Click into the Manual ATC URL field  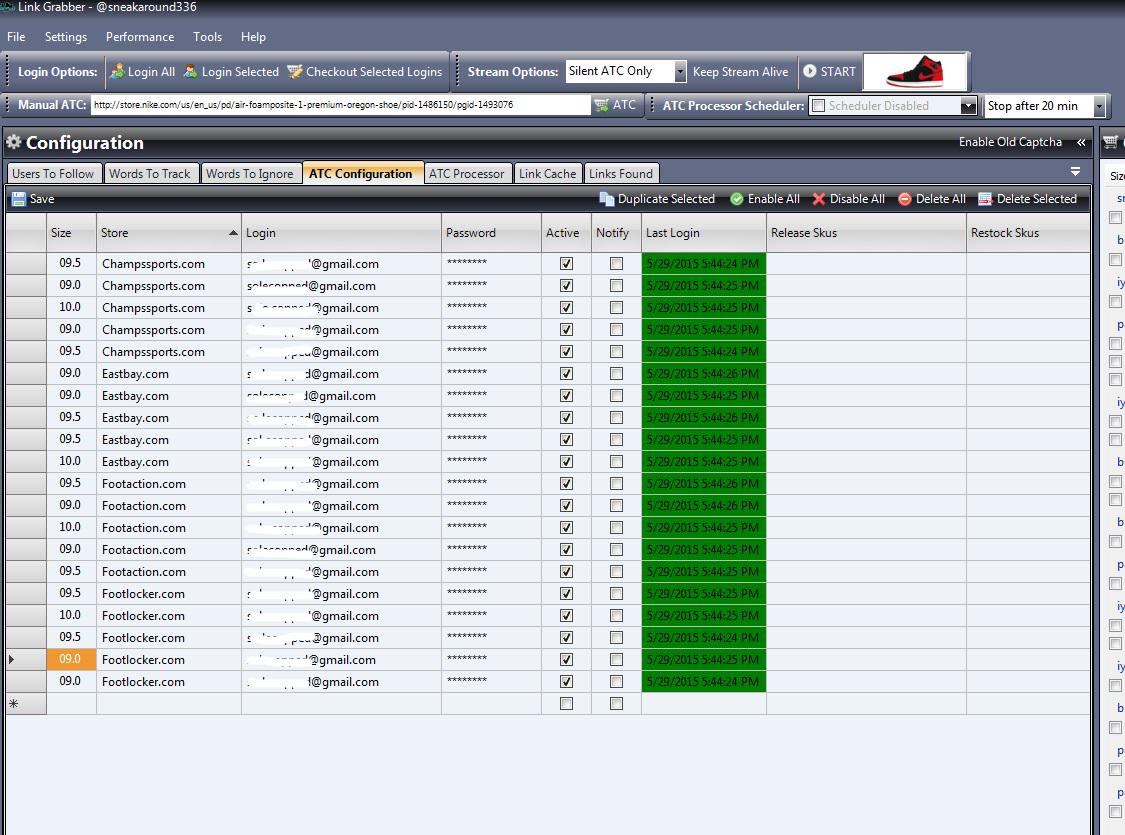coord(341,105)
